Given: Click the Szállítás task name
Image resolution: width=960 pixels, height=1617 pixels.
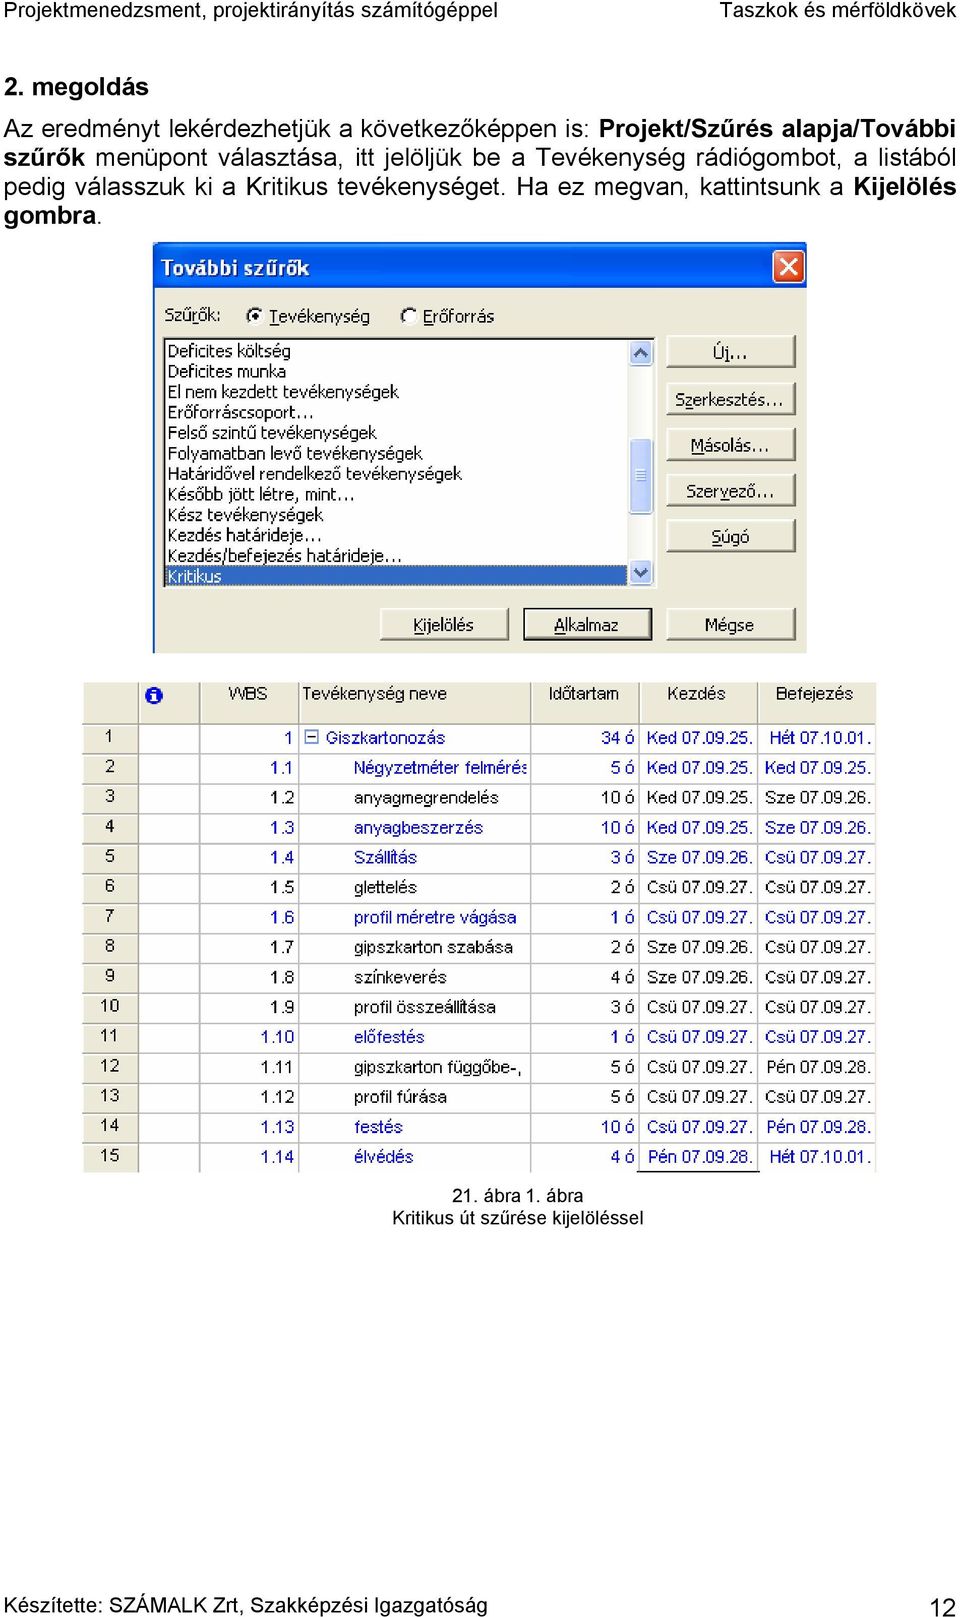Looking at the screenshot, I should (385, 858).
